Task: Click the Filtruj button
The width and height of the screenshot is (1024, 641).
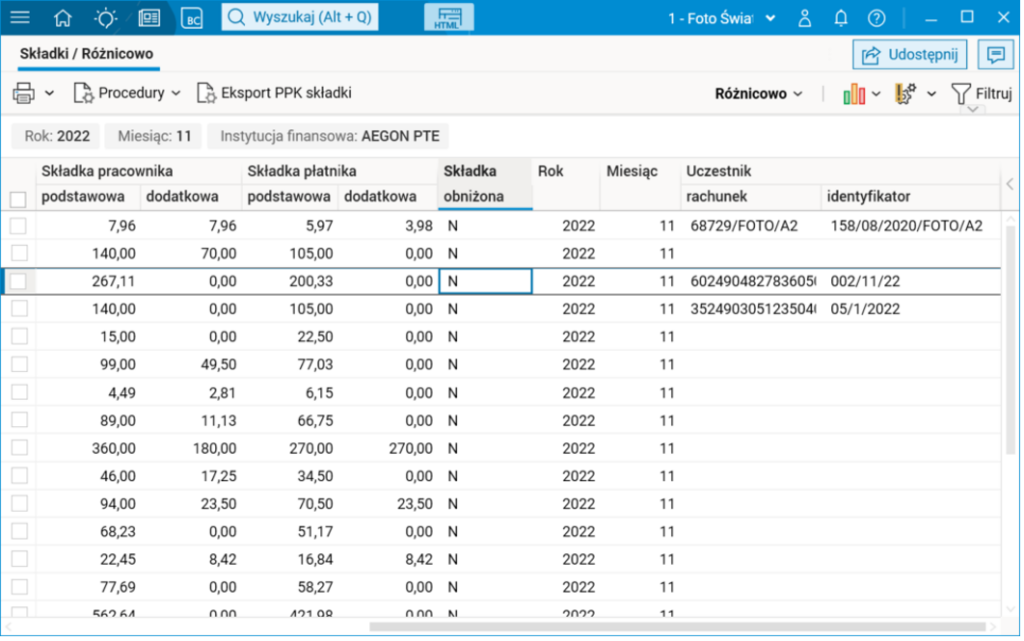Action: tap(981, 94)
